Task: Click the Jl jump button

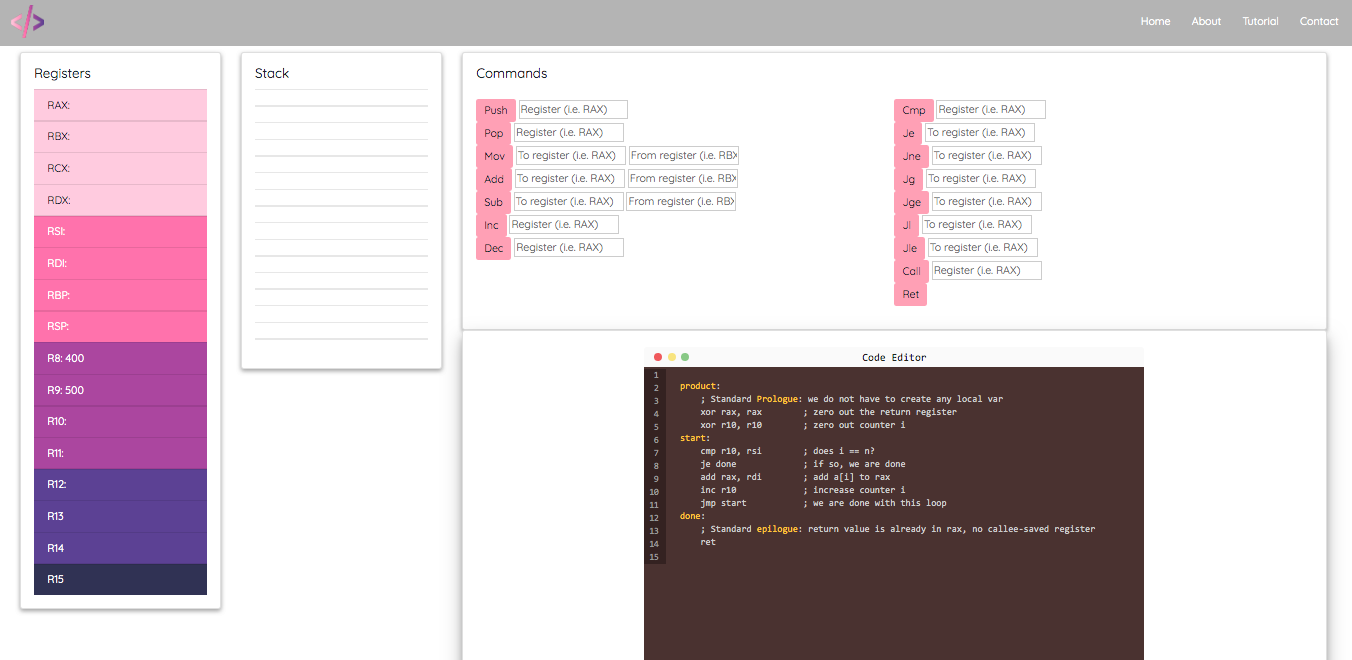Action: 907,225
